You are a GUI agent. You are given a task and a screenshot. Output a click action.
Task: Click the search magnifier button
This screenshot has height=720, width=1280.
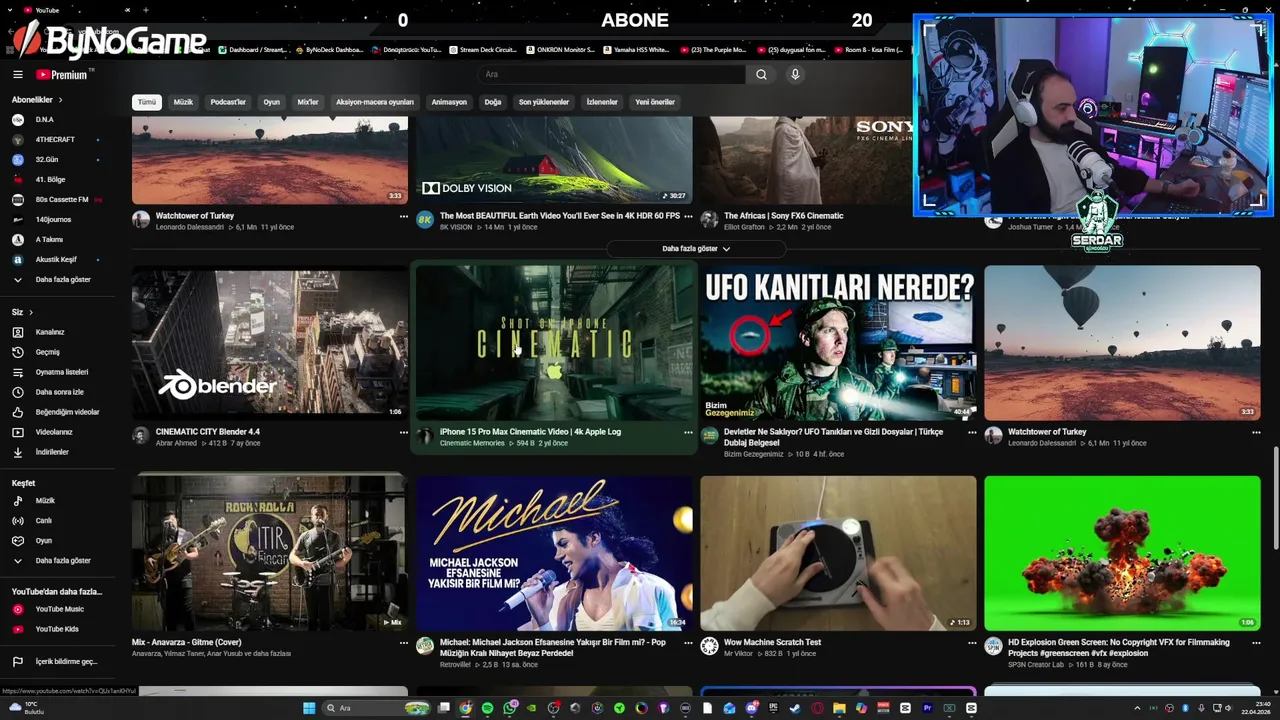(761, 74)
